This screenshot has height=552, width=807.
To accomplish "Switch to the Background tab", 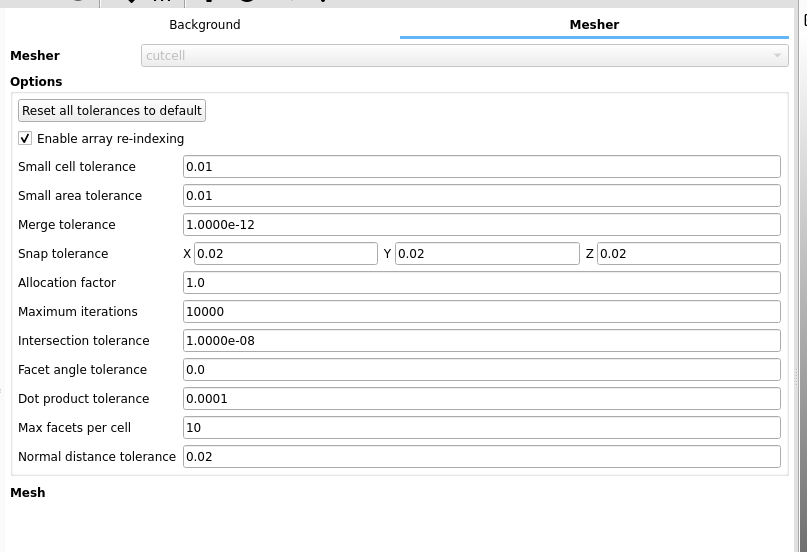I will (204, 25).
